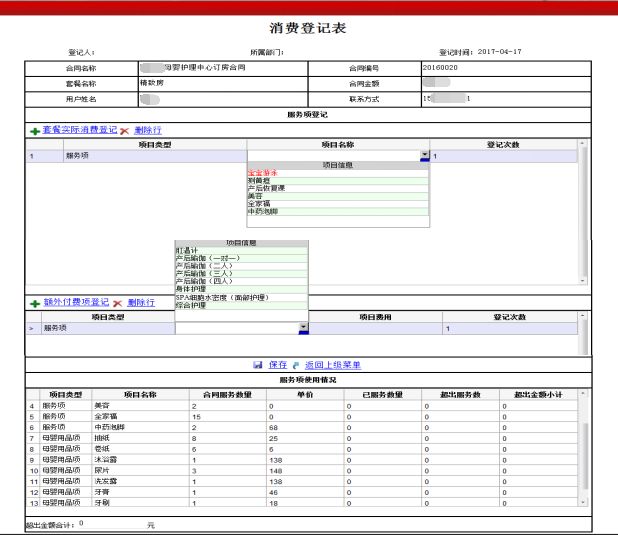The image size is (618, 535).
Task: Click the 项目费用 cell in the extra-fee grid
Action: coord(375,328)
